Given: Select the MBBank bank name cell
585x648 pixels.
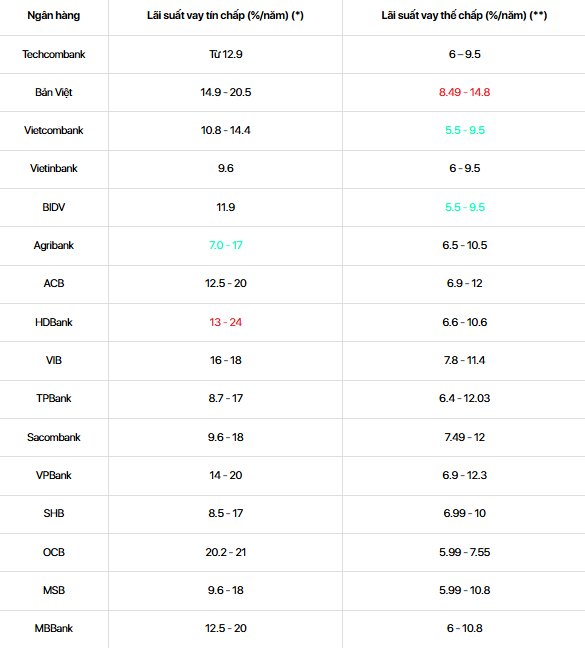Looking at the screenshot, I should 54,628.
